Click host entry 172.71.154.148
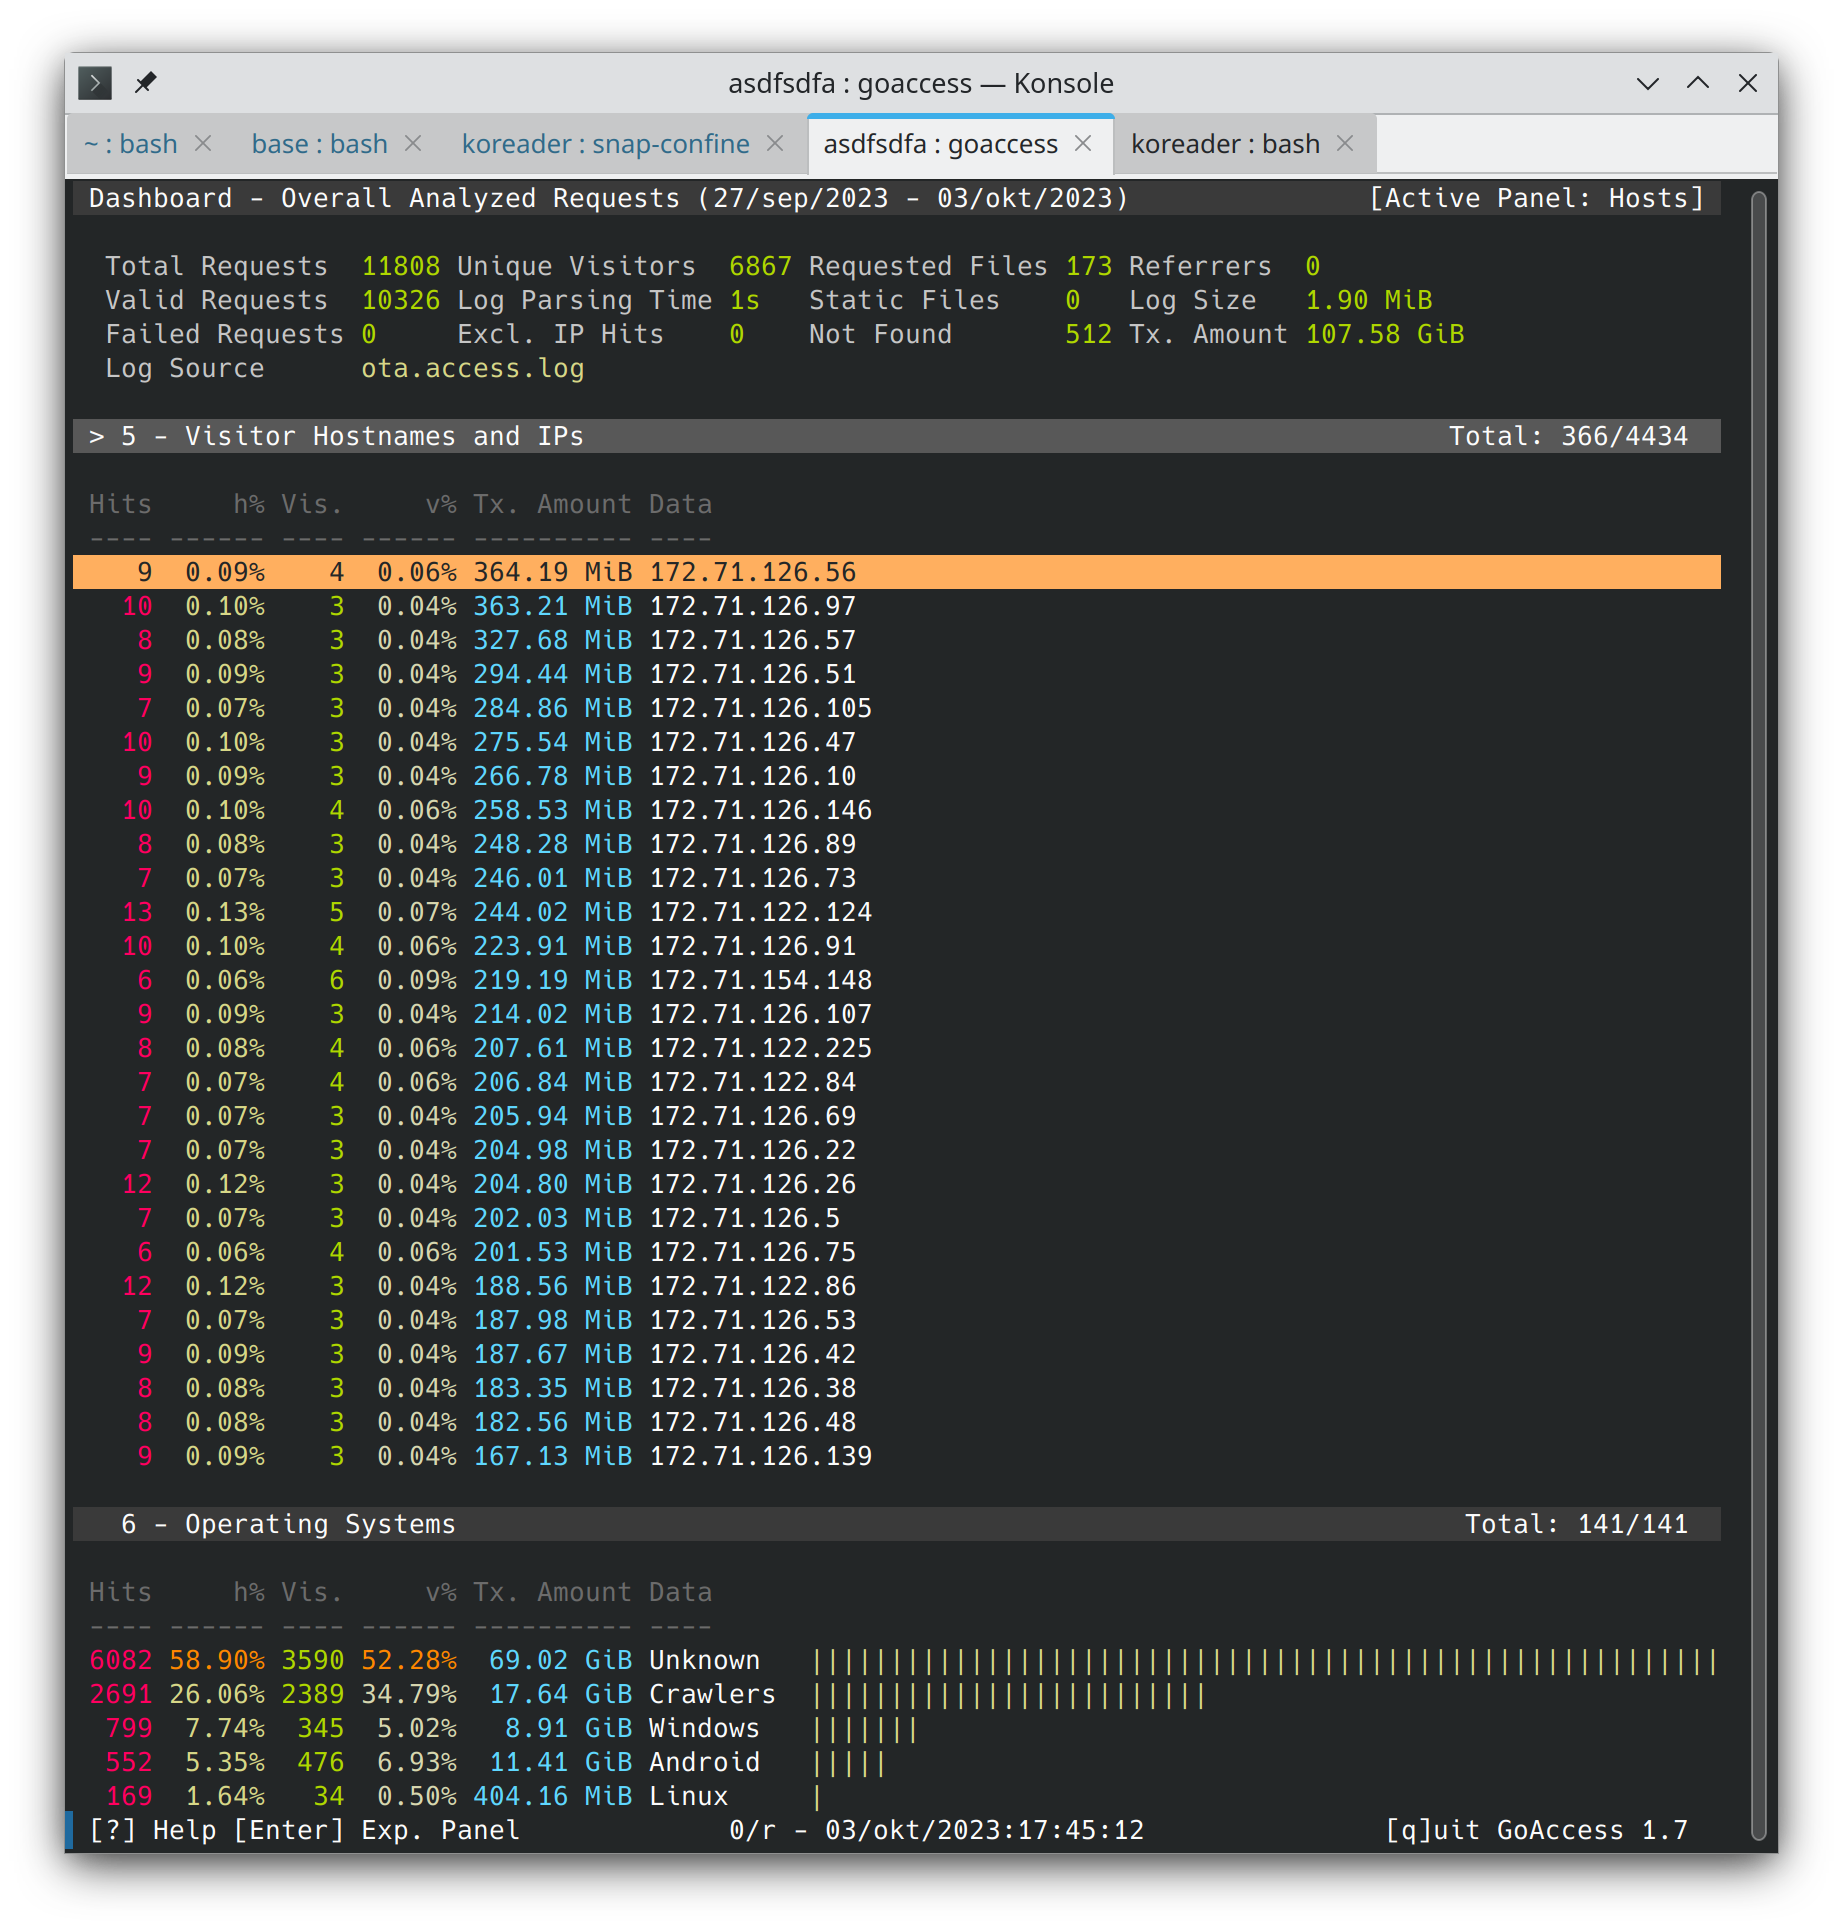The image size is (1843, 1930). (761, 980)
